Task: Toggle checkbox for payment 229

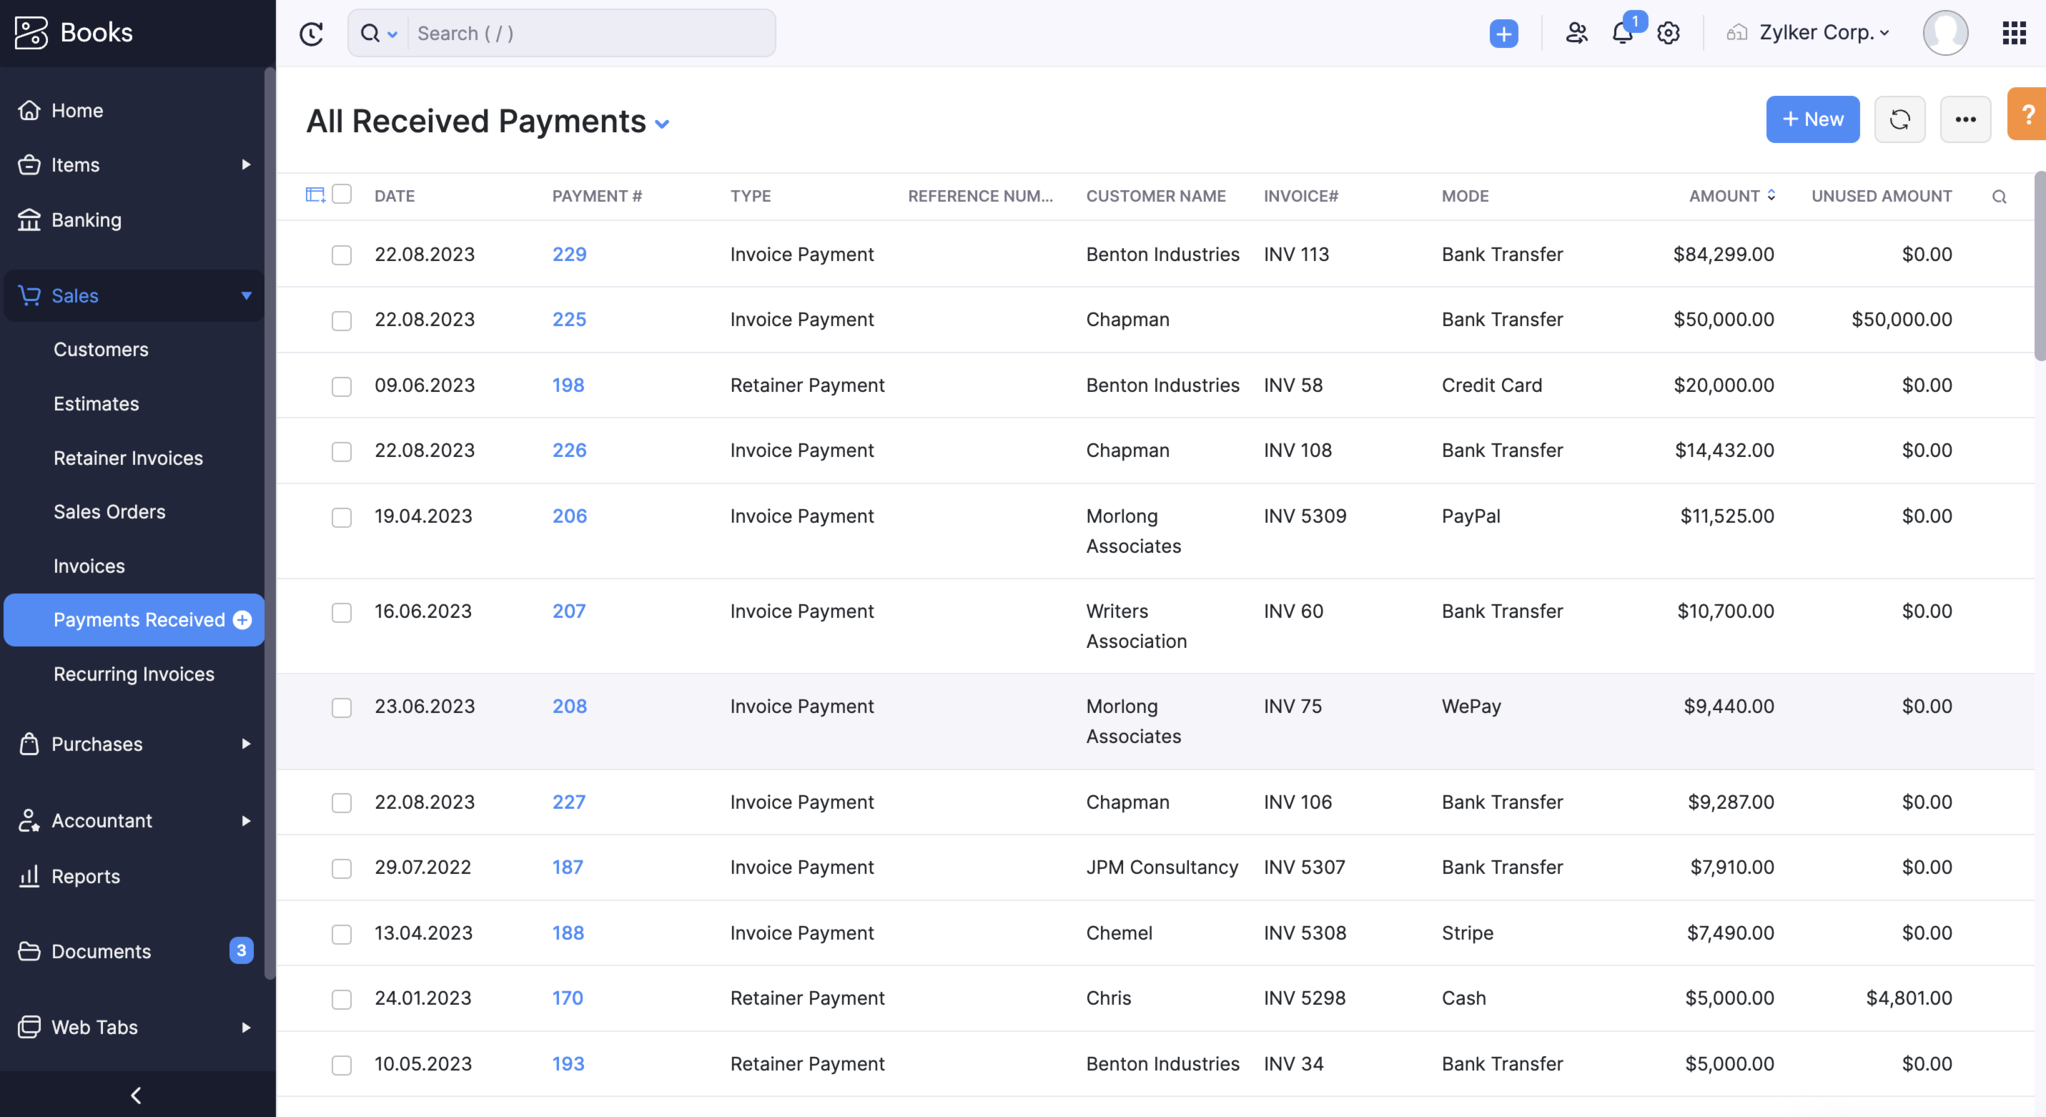Action: pos(342,254)
